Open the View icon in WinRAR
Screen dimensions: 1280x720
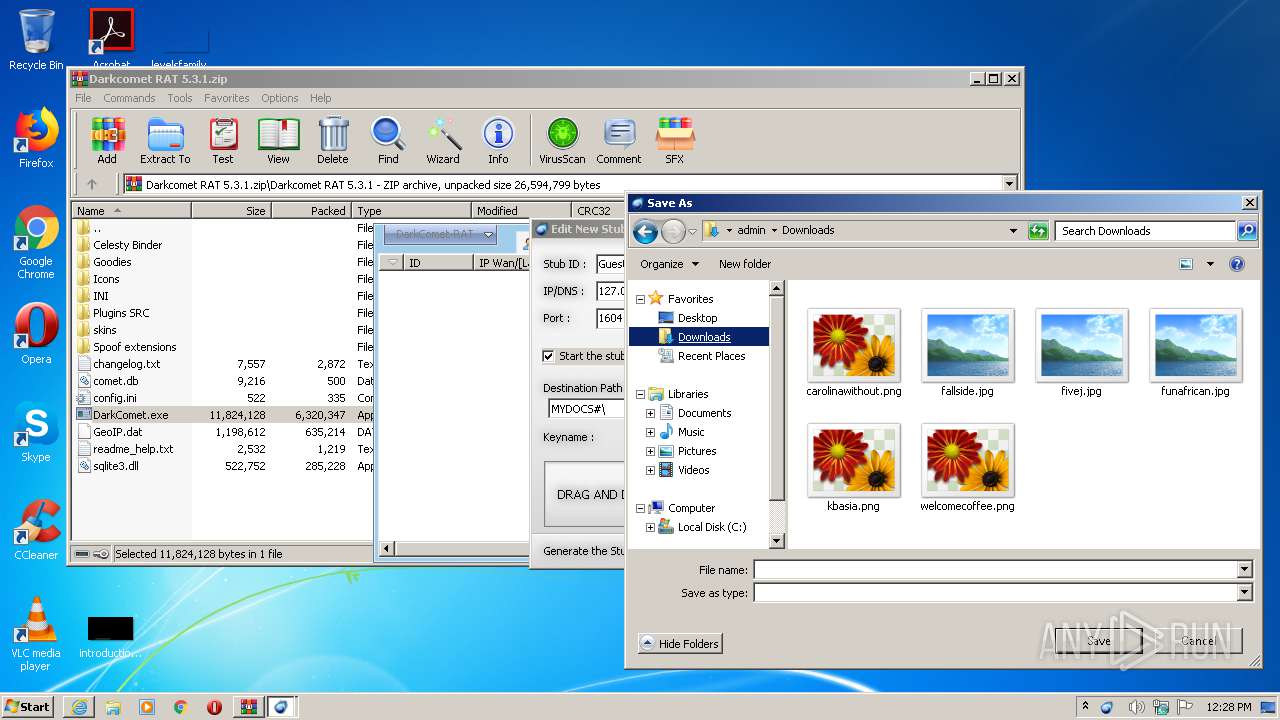tap(278, 141)
